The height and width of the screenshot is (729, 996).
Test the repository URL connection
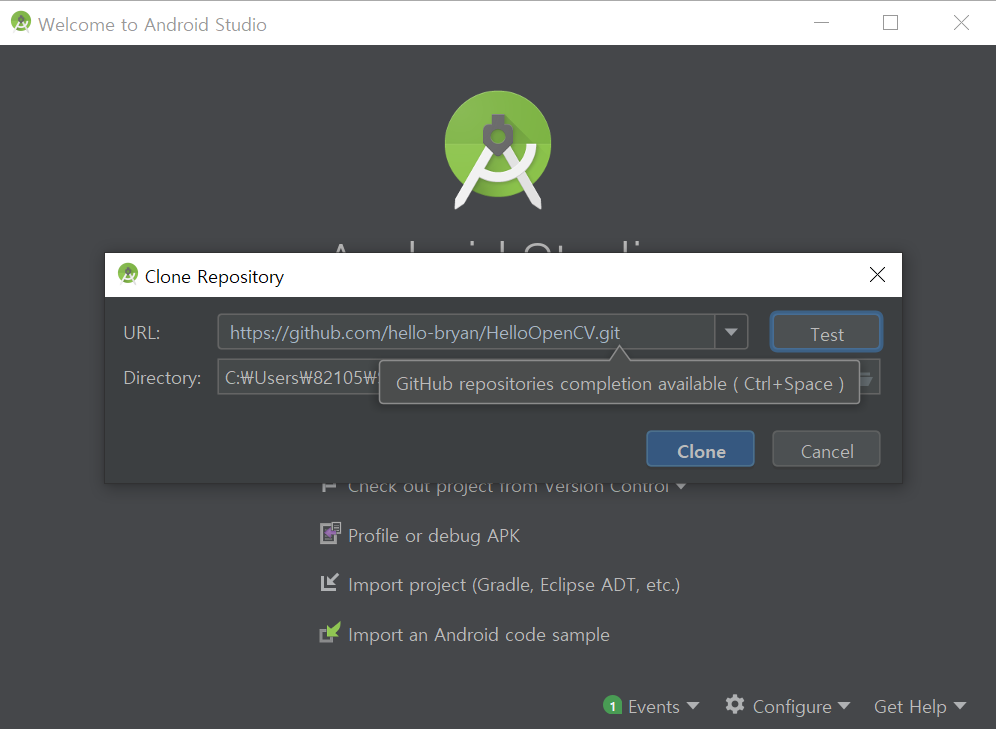(826, 333)
